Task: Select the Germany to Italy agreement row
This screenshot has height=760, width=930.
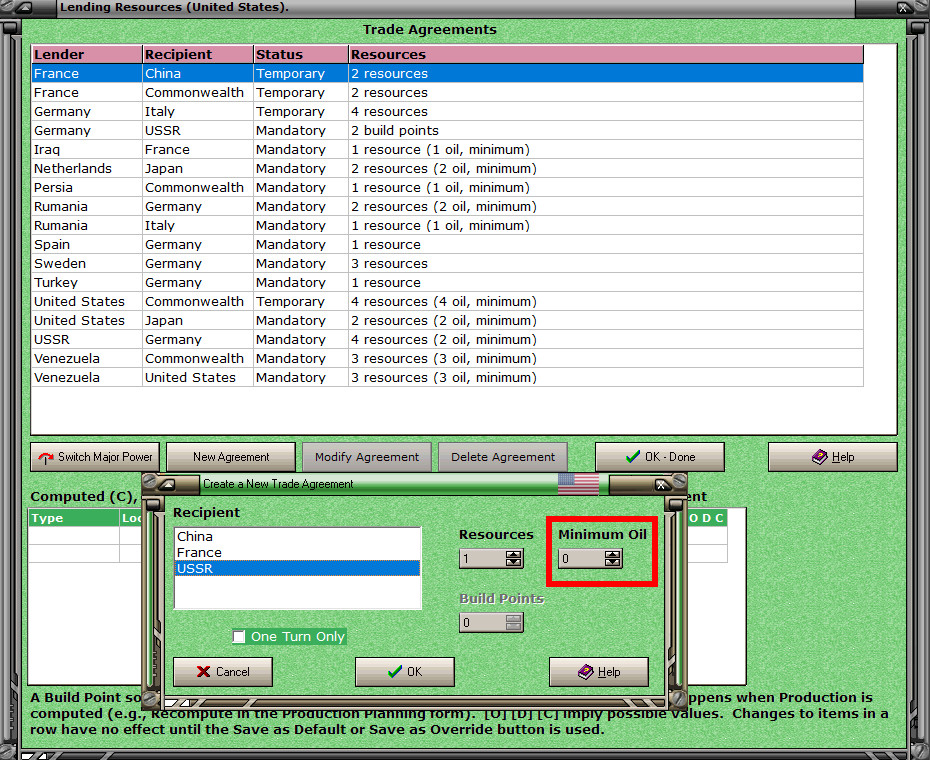Action: 447,112
